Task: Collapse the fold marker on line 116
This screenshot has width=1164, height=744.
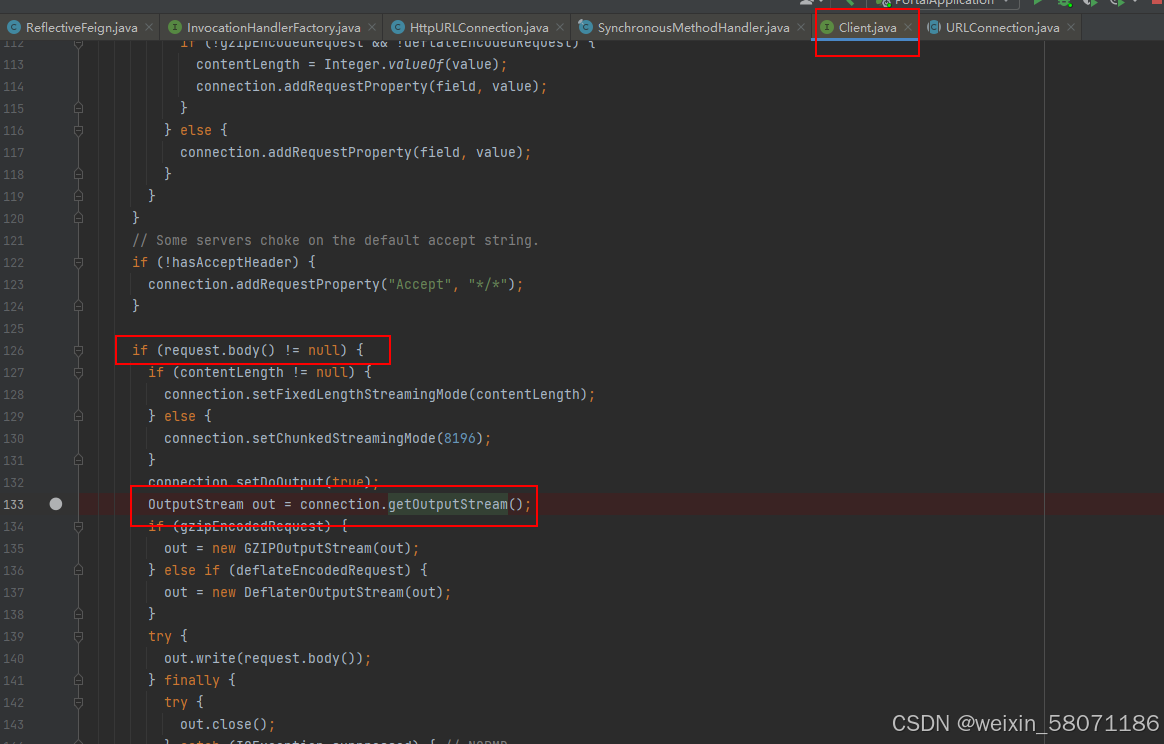Action: (78, 130)
